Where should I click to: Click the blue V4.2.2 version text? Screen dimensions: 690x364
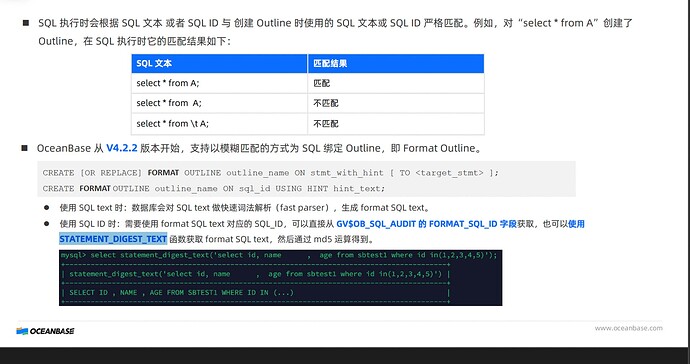click(122, 148)
